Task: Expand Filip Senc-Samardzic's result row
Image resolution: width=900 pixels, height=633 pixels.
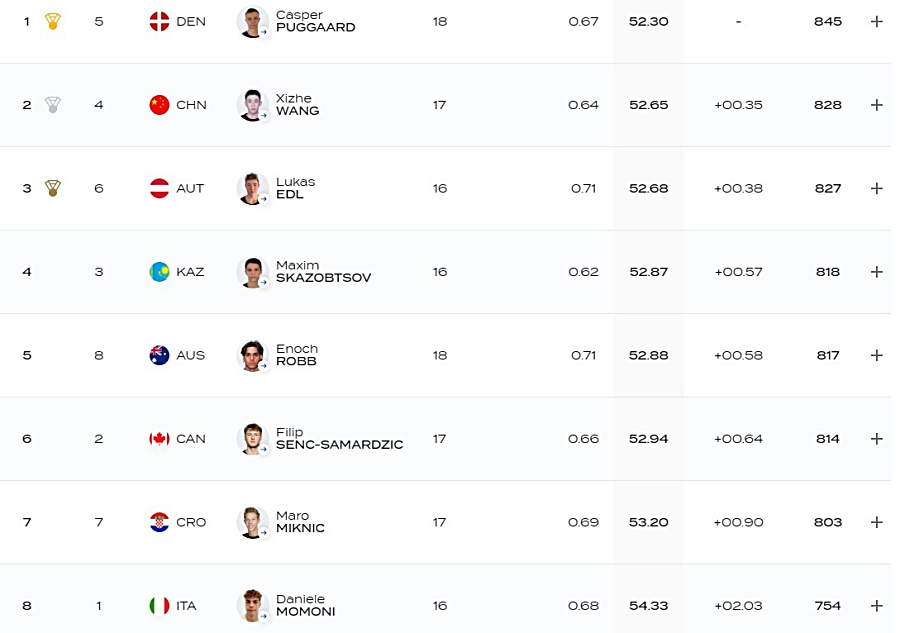Action: coord(876,438)
